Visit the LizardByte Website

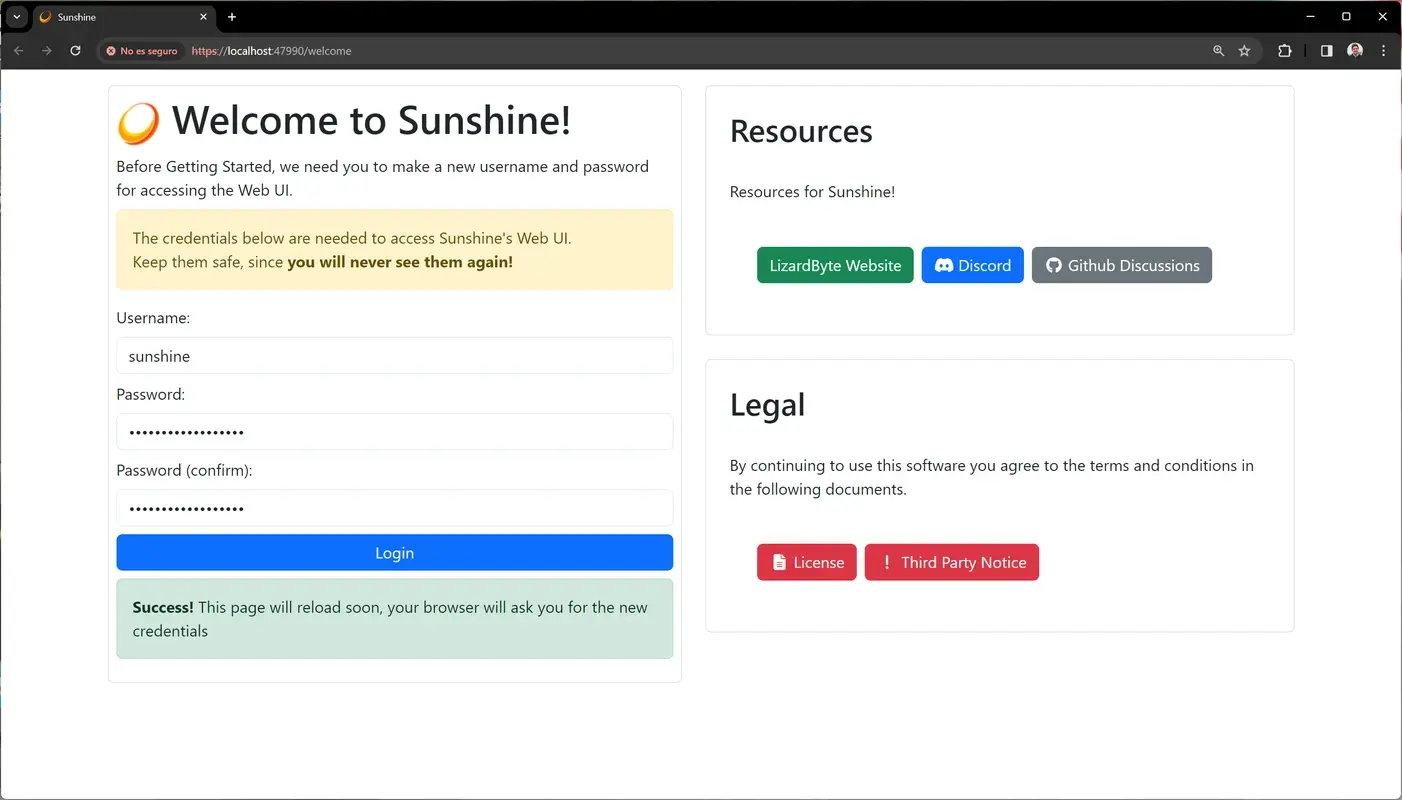point(834,265)
